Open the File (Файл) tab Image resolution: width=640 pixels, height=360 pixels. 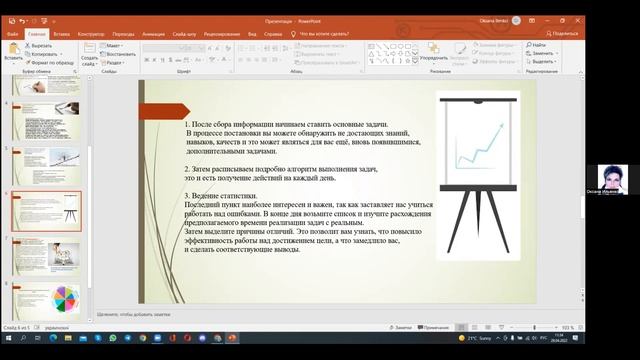point(12,34)
